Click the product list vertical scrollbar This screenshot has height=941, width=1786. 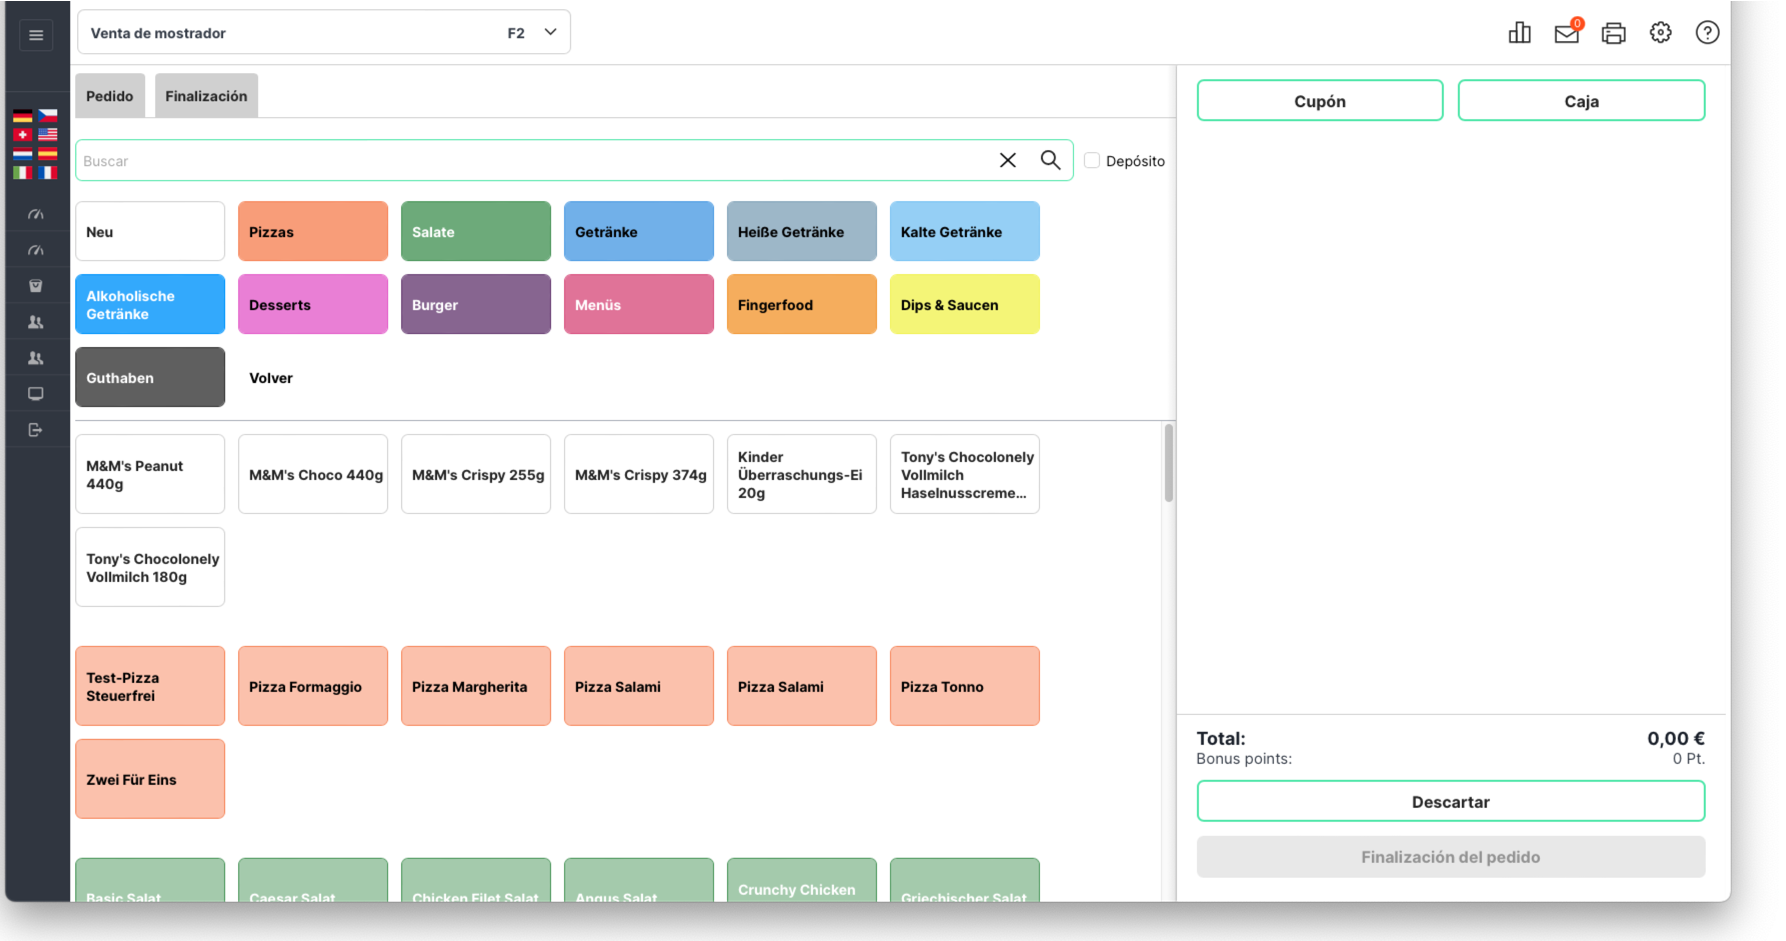point(1169,463)
